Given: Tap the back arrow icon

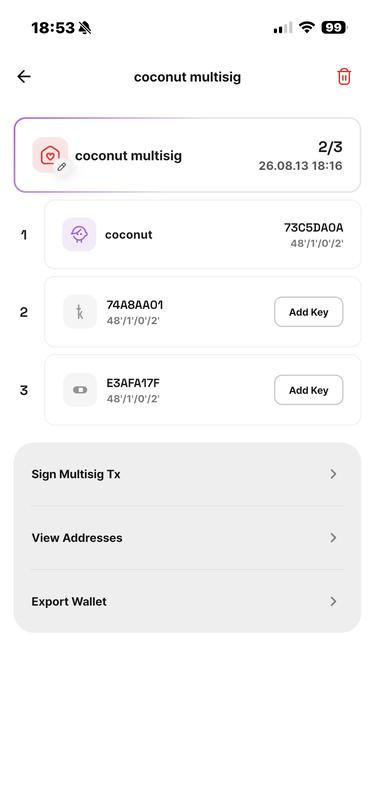Looking at the screenshot, I should tap(24, 77).
